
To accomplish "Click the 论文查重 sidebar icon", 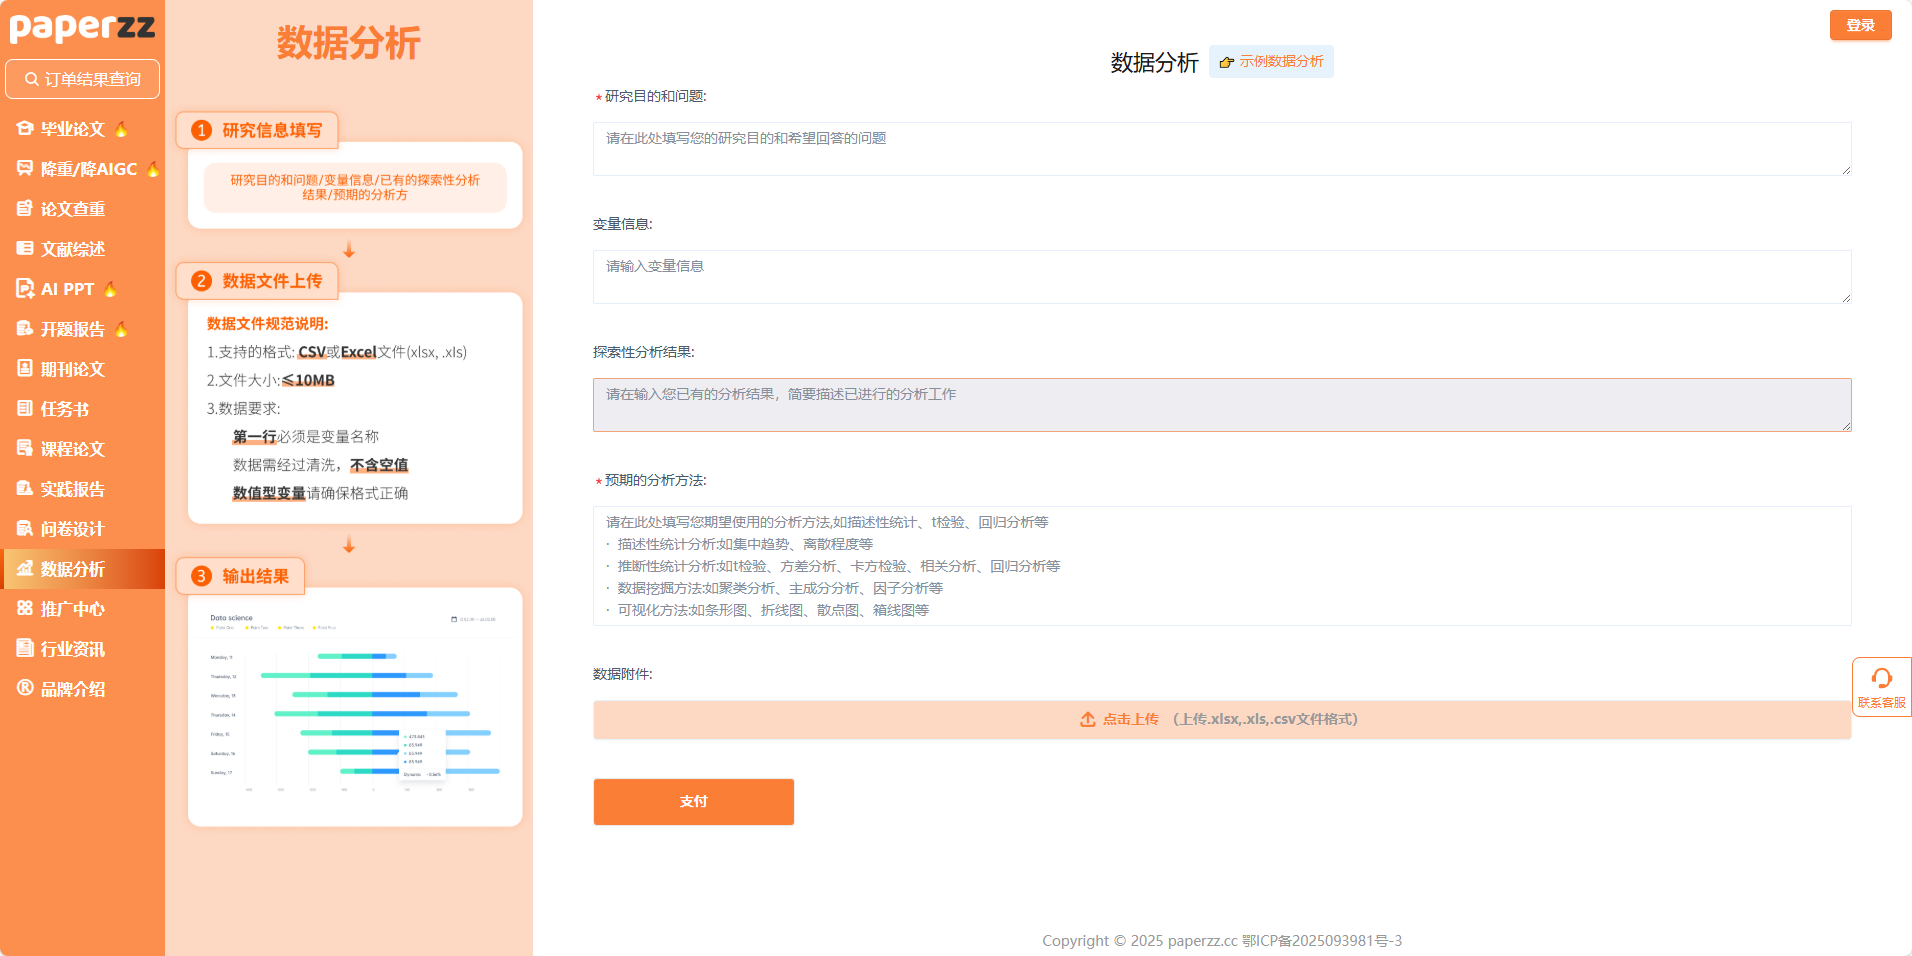I will tap(25, 209).
